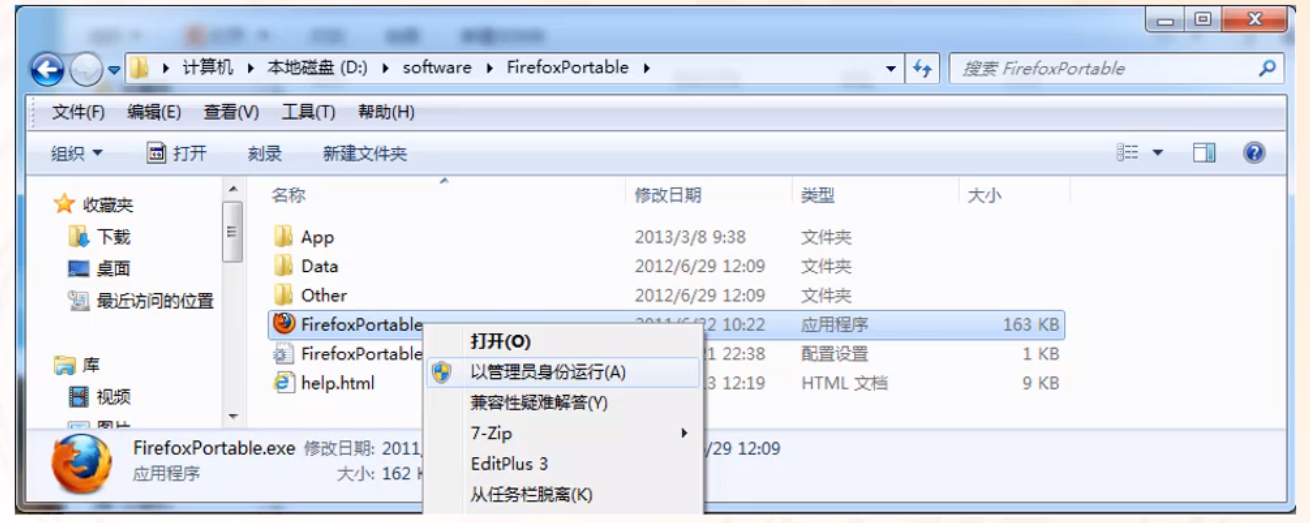Select 收藏夹 in the navigation pane

108,205
